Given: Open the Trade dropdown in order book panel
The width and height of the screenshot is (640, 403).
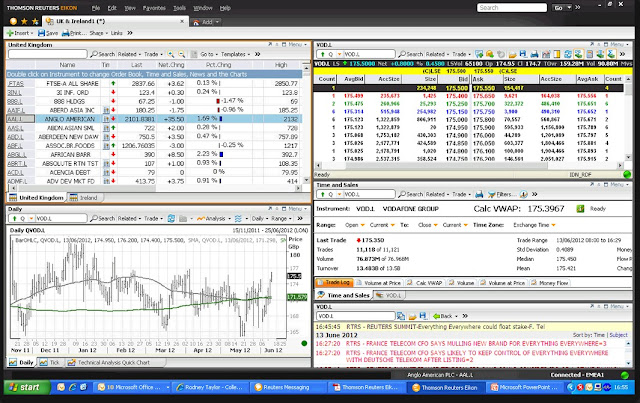Looking at the screenshot, I should 461,54.
